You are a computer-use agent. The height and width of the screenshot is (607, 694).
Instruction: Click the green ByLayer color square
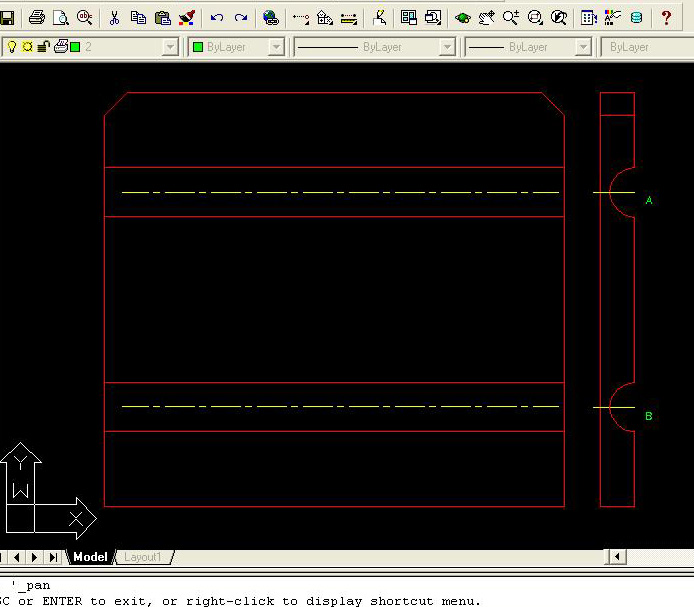tap(198, 47)
